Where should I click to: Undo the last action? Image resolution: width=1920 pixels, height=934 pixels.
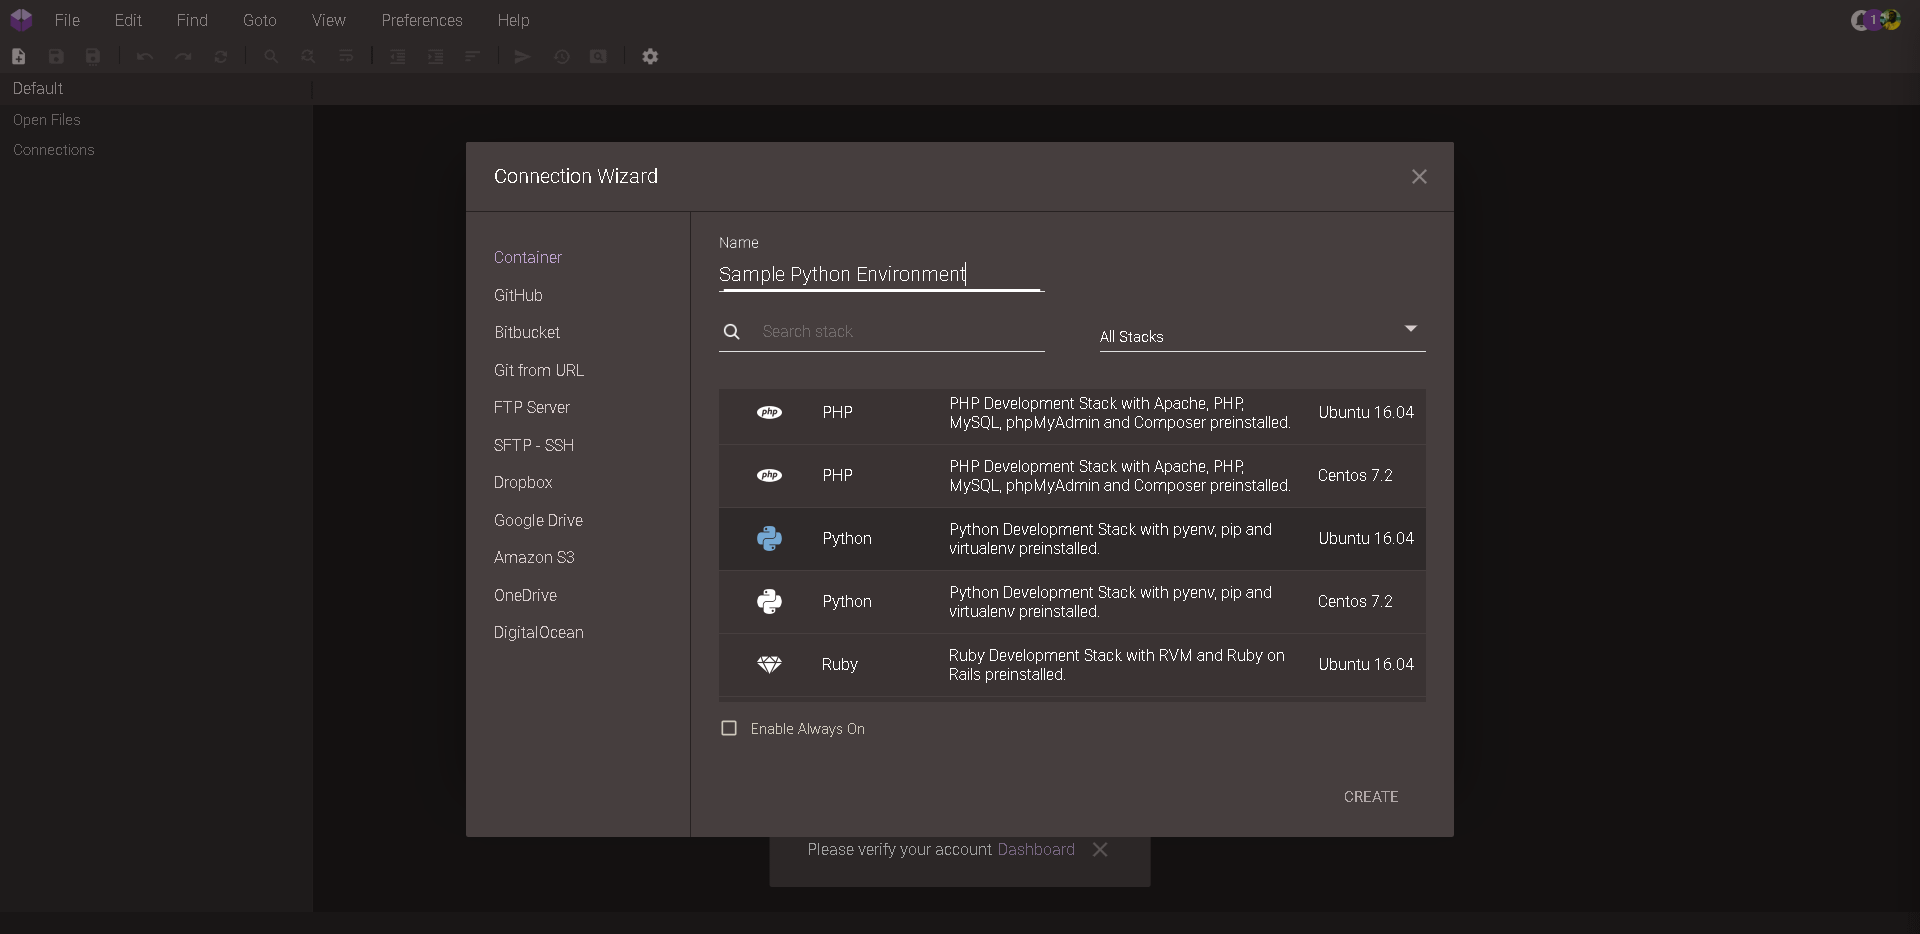pos(144,57)
